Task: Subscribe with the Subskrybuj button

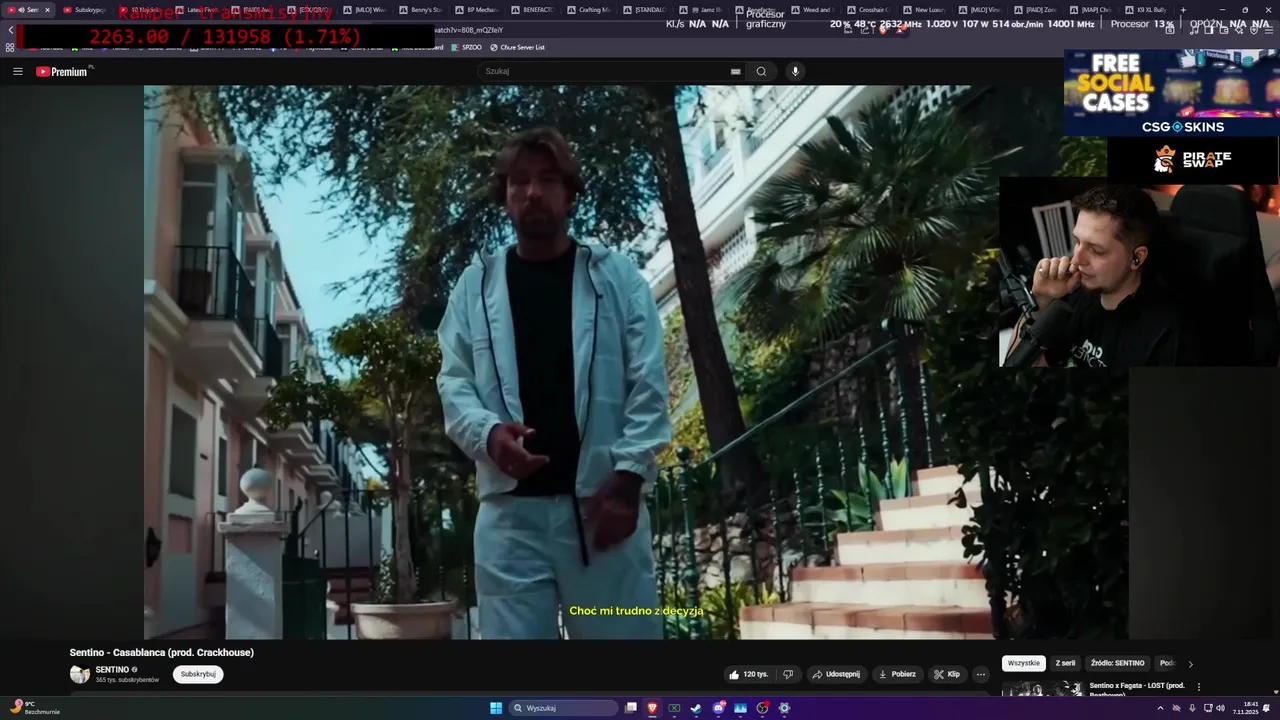Action: coord(198,674)
